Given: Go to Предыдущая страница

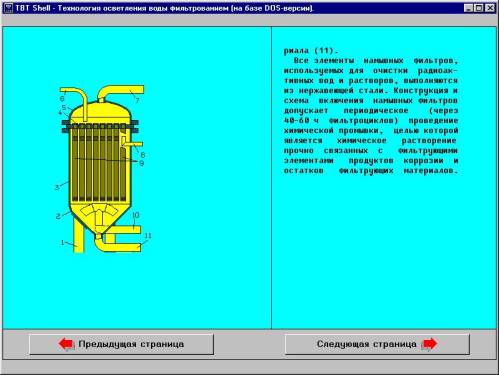Looking at the screenshot, I should click(121, 344).
